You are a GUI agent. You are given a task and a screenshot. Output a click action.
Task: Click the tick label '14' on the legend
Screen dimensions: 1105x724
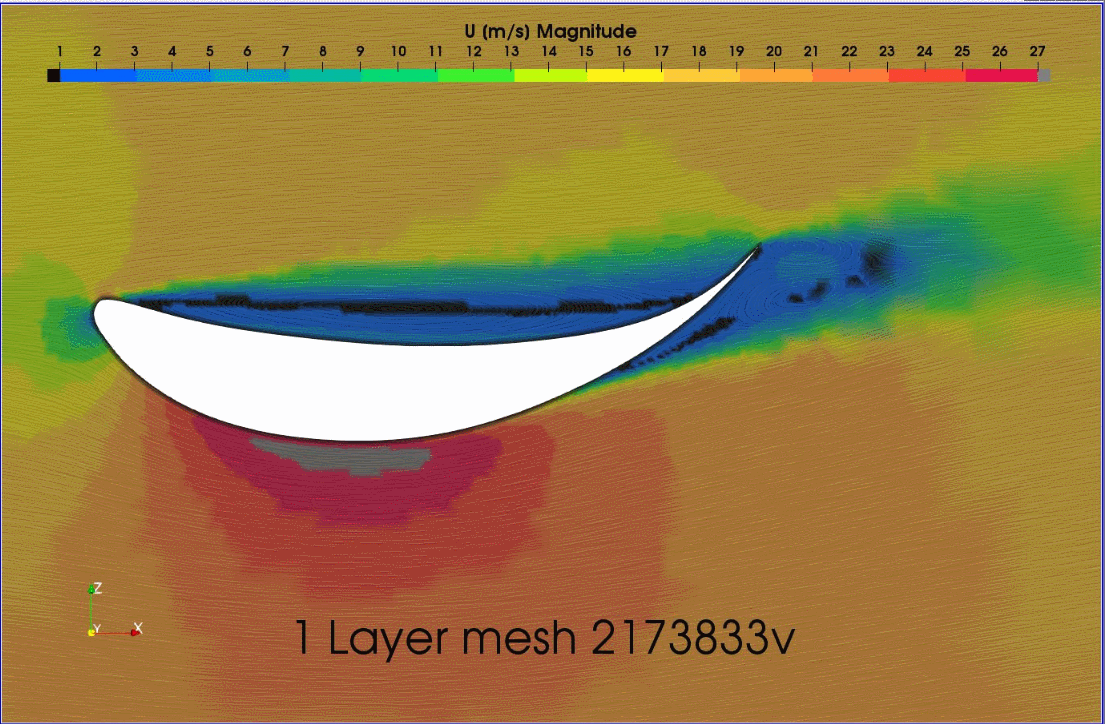[x=549, y=51]
